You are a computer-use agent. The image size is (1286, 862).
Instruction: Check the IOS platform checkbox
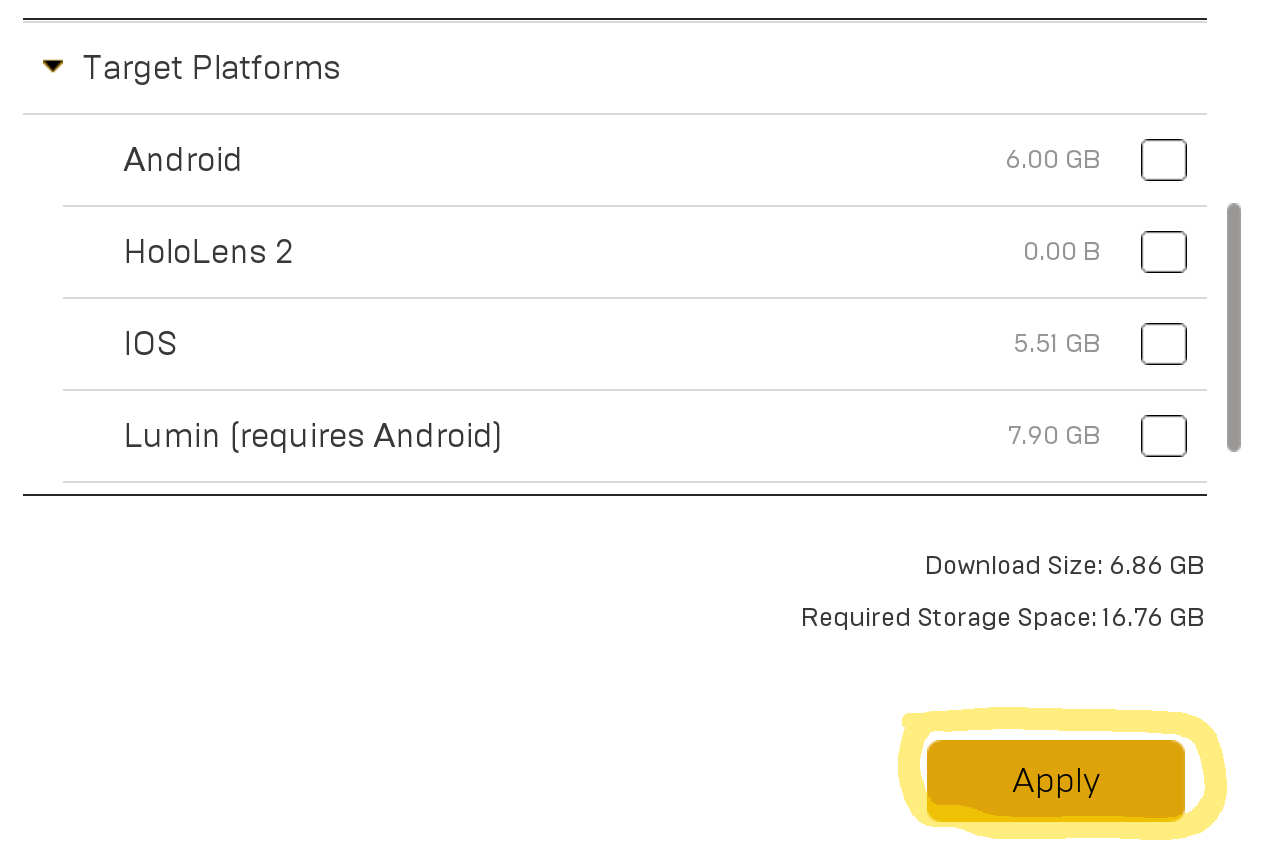pos(1164,344)
